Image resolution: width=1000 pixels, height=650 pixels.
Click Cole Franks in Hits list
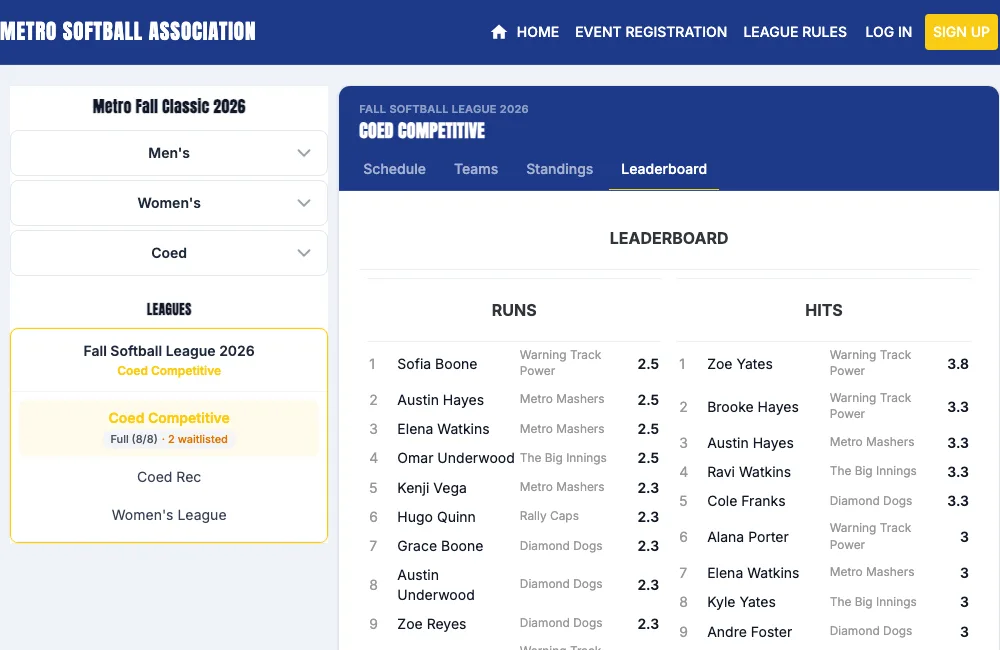coord(746,501)
